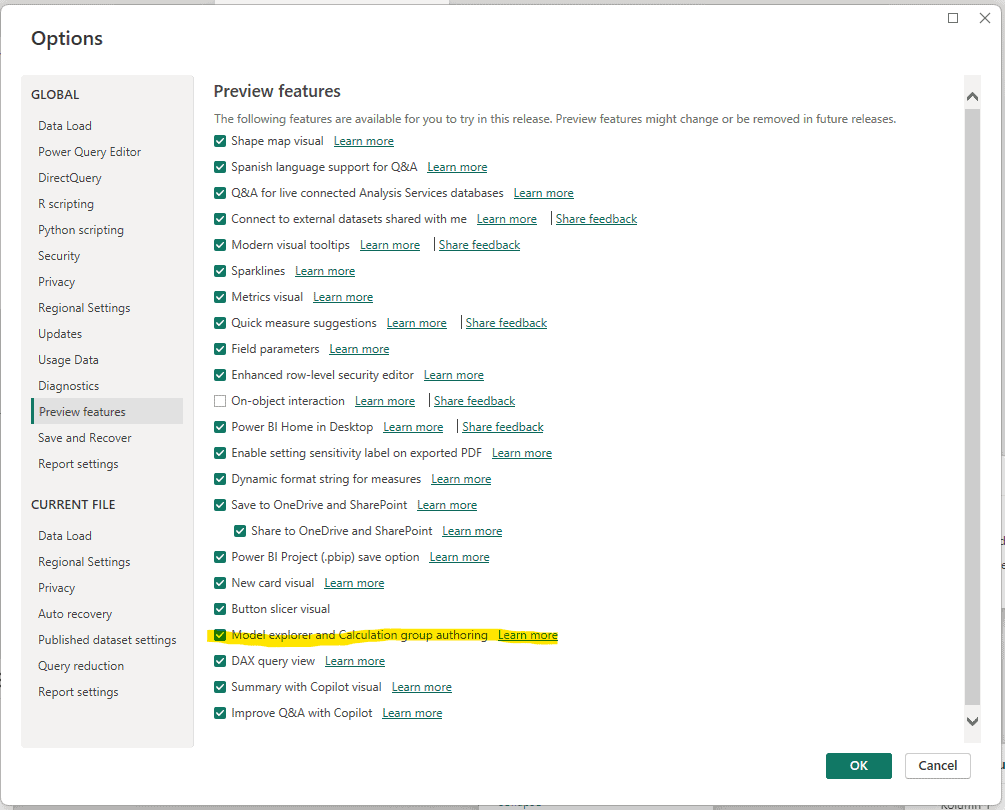
Task: Open Query reduction settings
Action: pos(81,666)
